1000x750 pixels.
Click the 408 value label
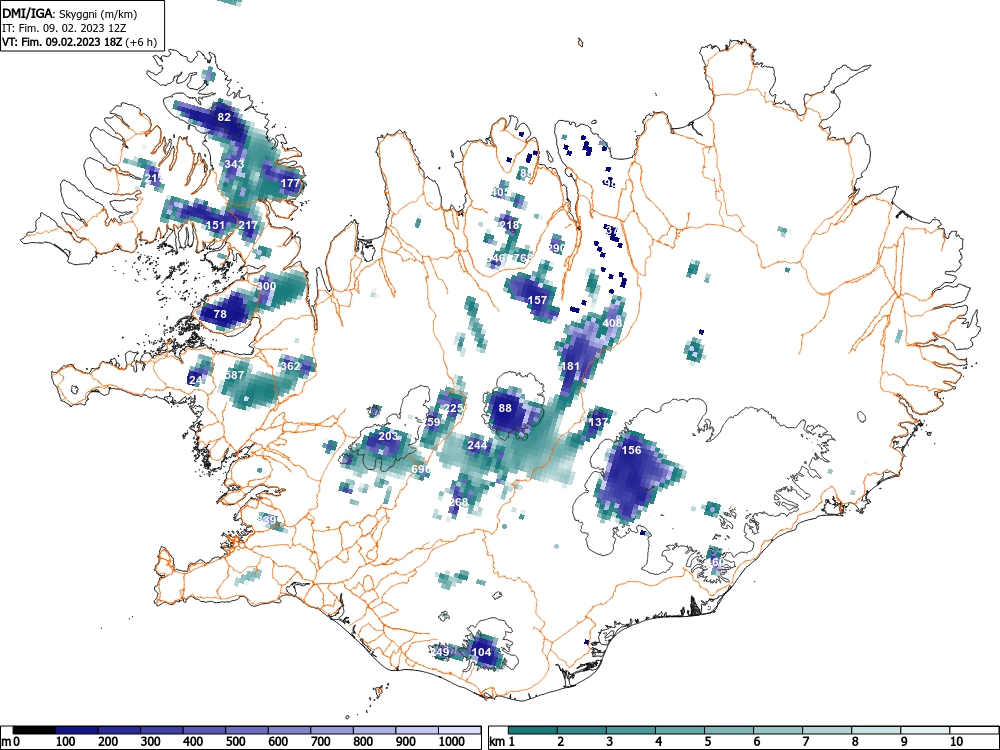(x=612, y=323)
